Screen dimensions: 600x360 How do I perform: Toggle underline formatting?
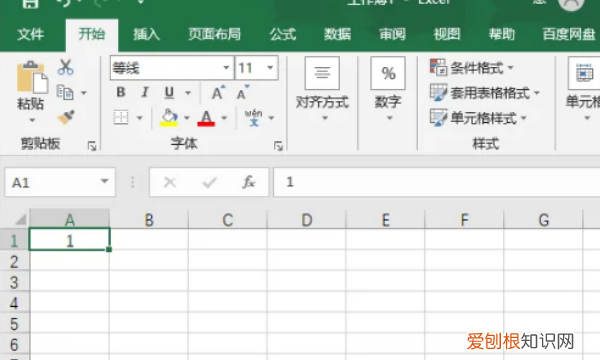pos(169,92)
